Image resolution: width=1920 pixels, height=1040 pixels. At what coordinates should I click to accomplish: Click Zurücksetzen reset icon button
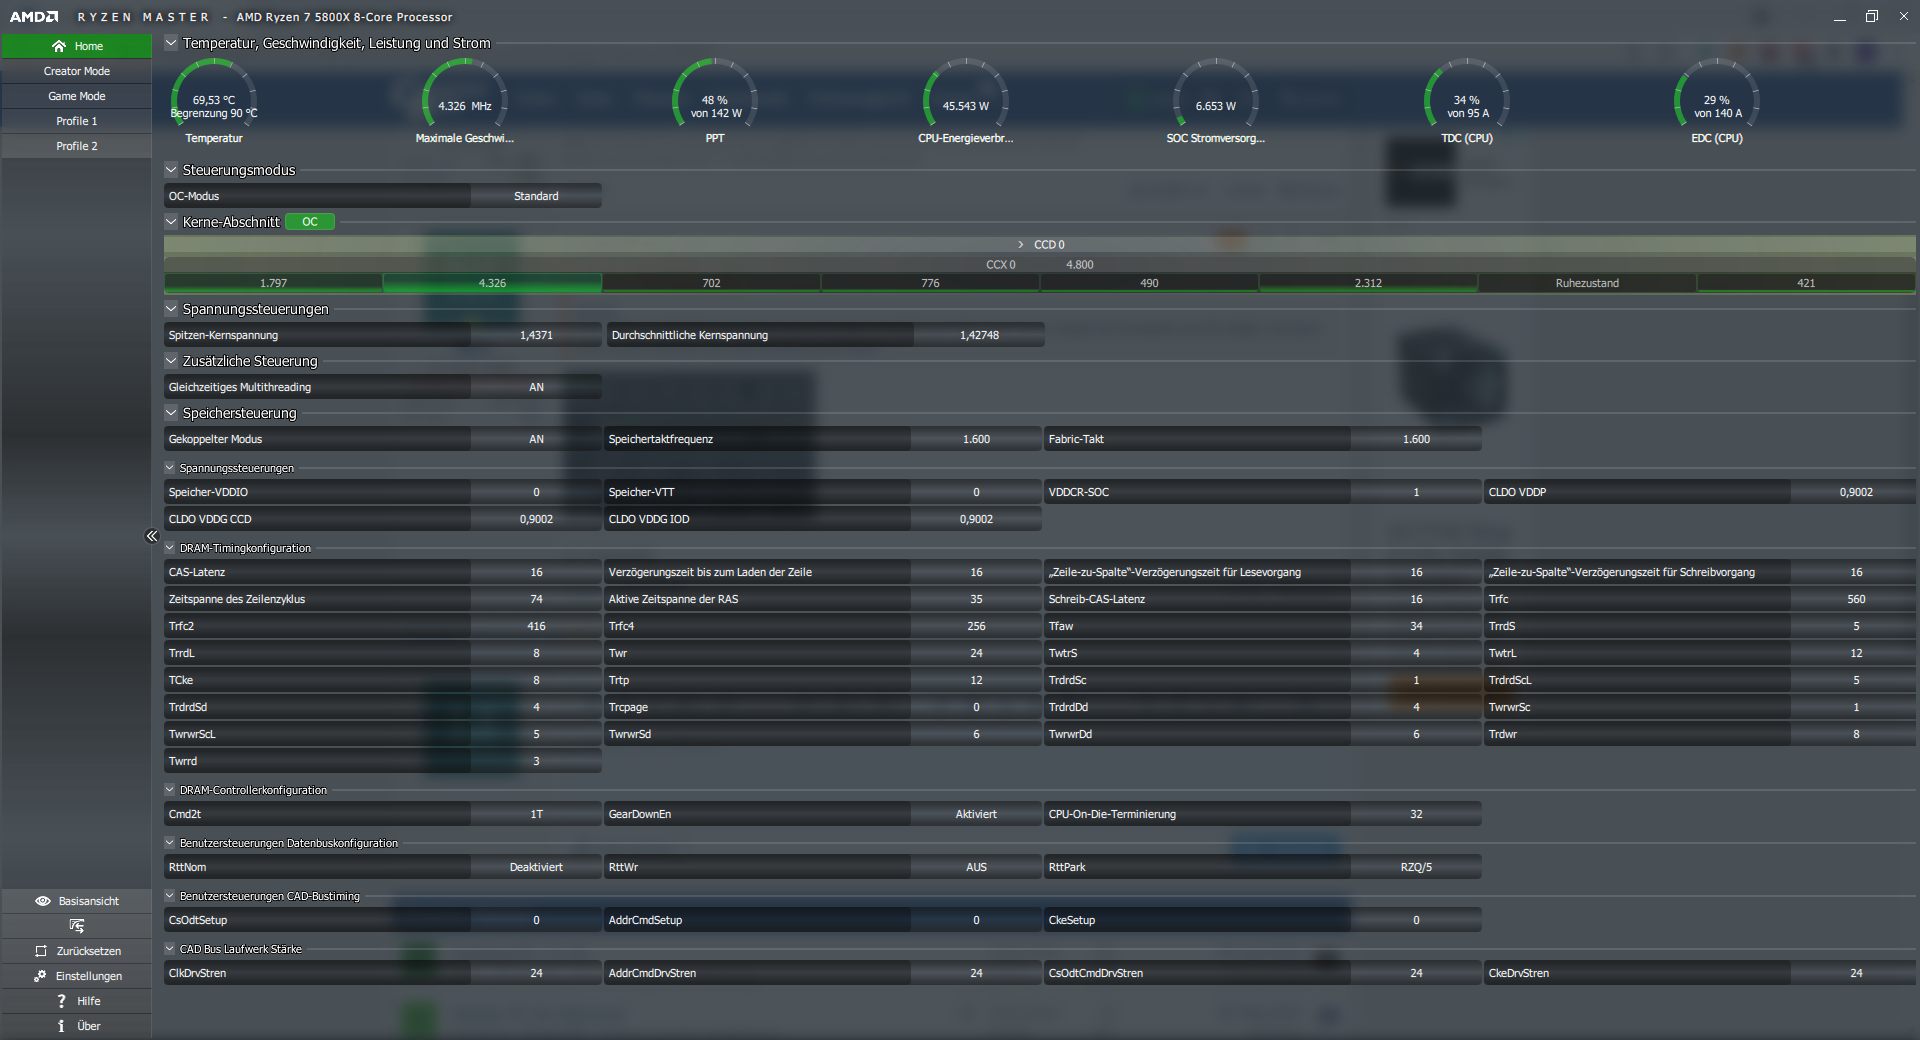77,951
